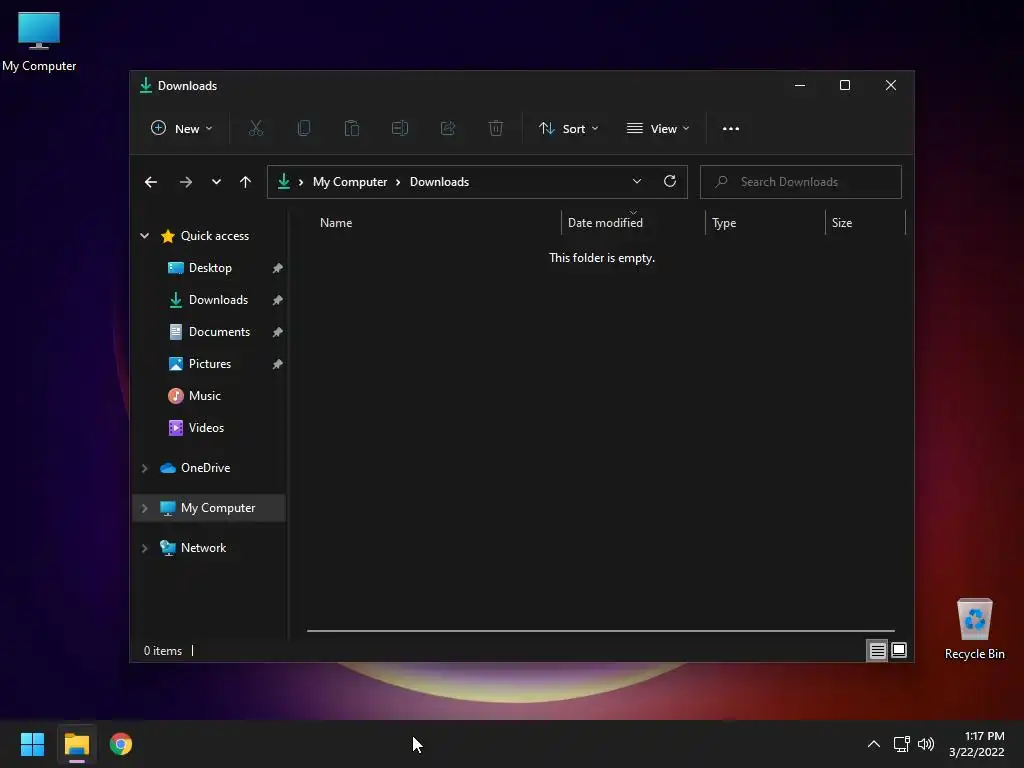Click the '0 items' status text
The height and width of the screenshot is (768, 1024).
(x=163, y=651)
